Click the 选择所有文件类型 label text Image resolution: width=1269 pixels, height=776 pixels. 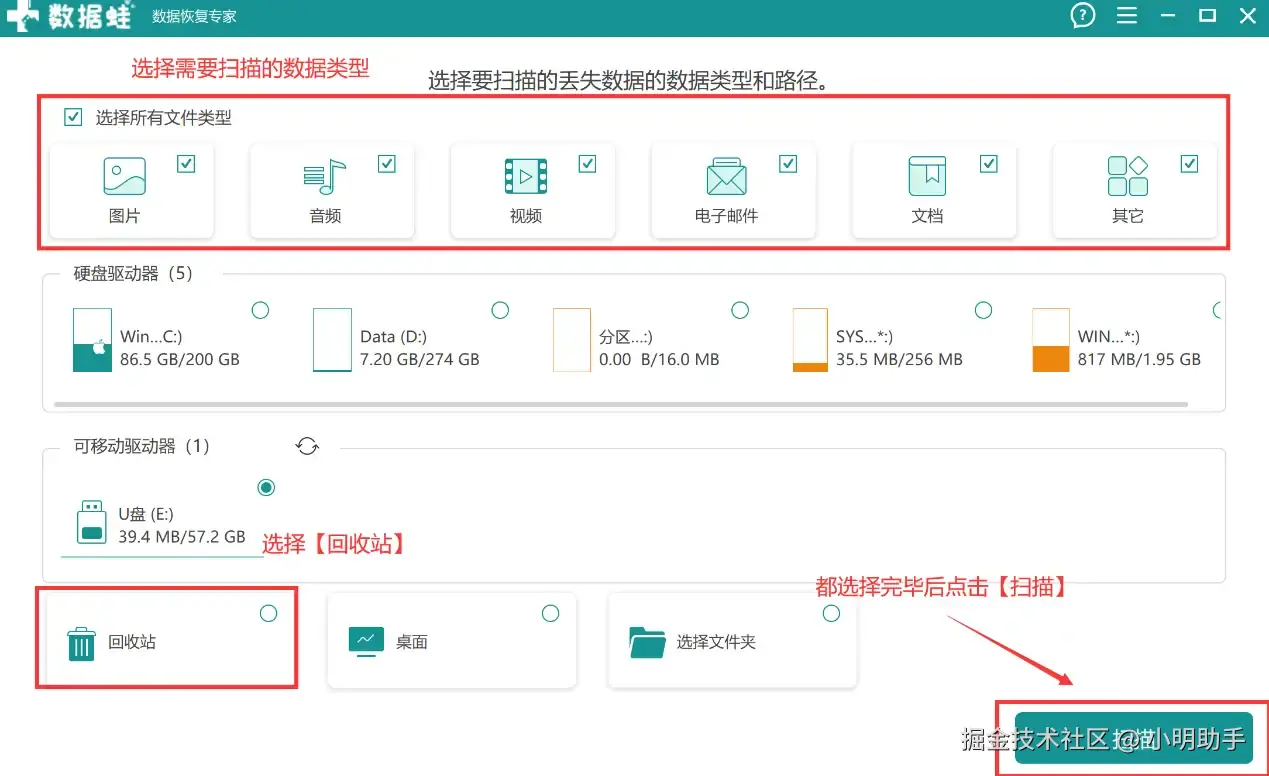click(x=164, y=118)
